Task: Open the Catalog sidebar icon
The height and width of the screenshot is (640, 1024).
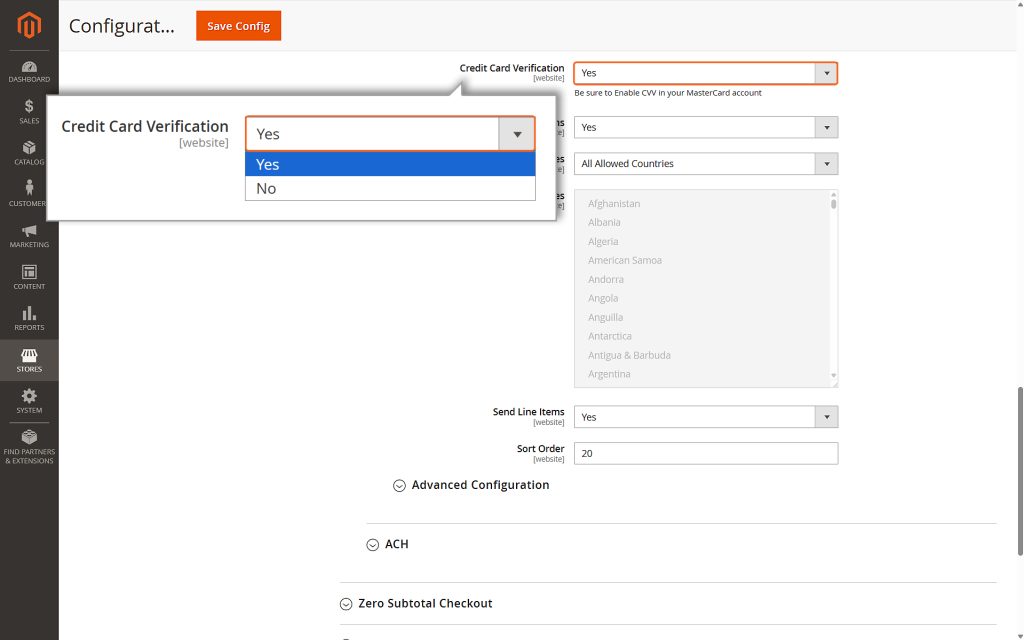Action: click(x=28, y=152)
